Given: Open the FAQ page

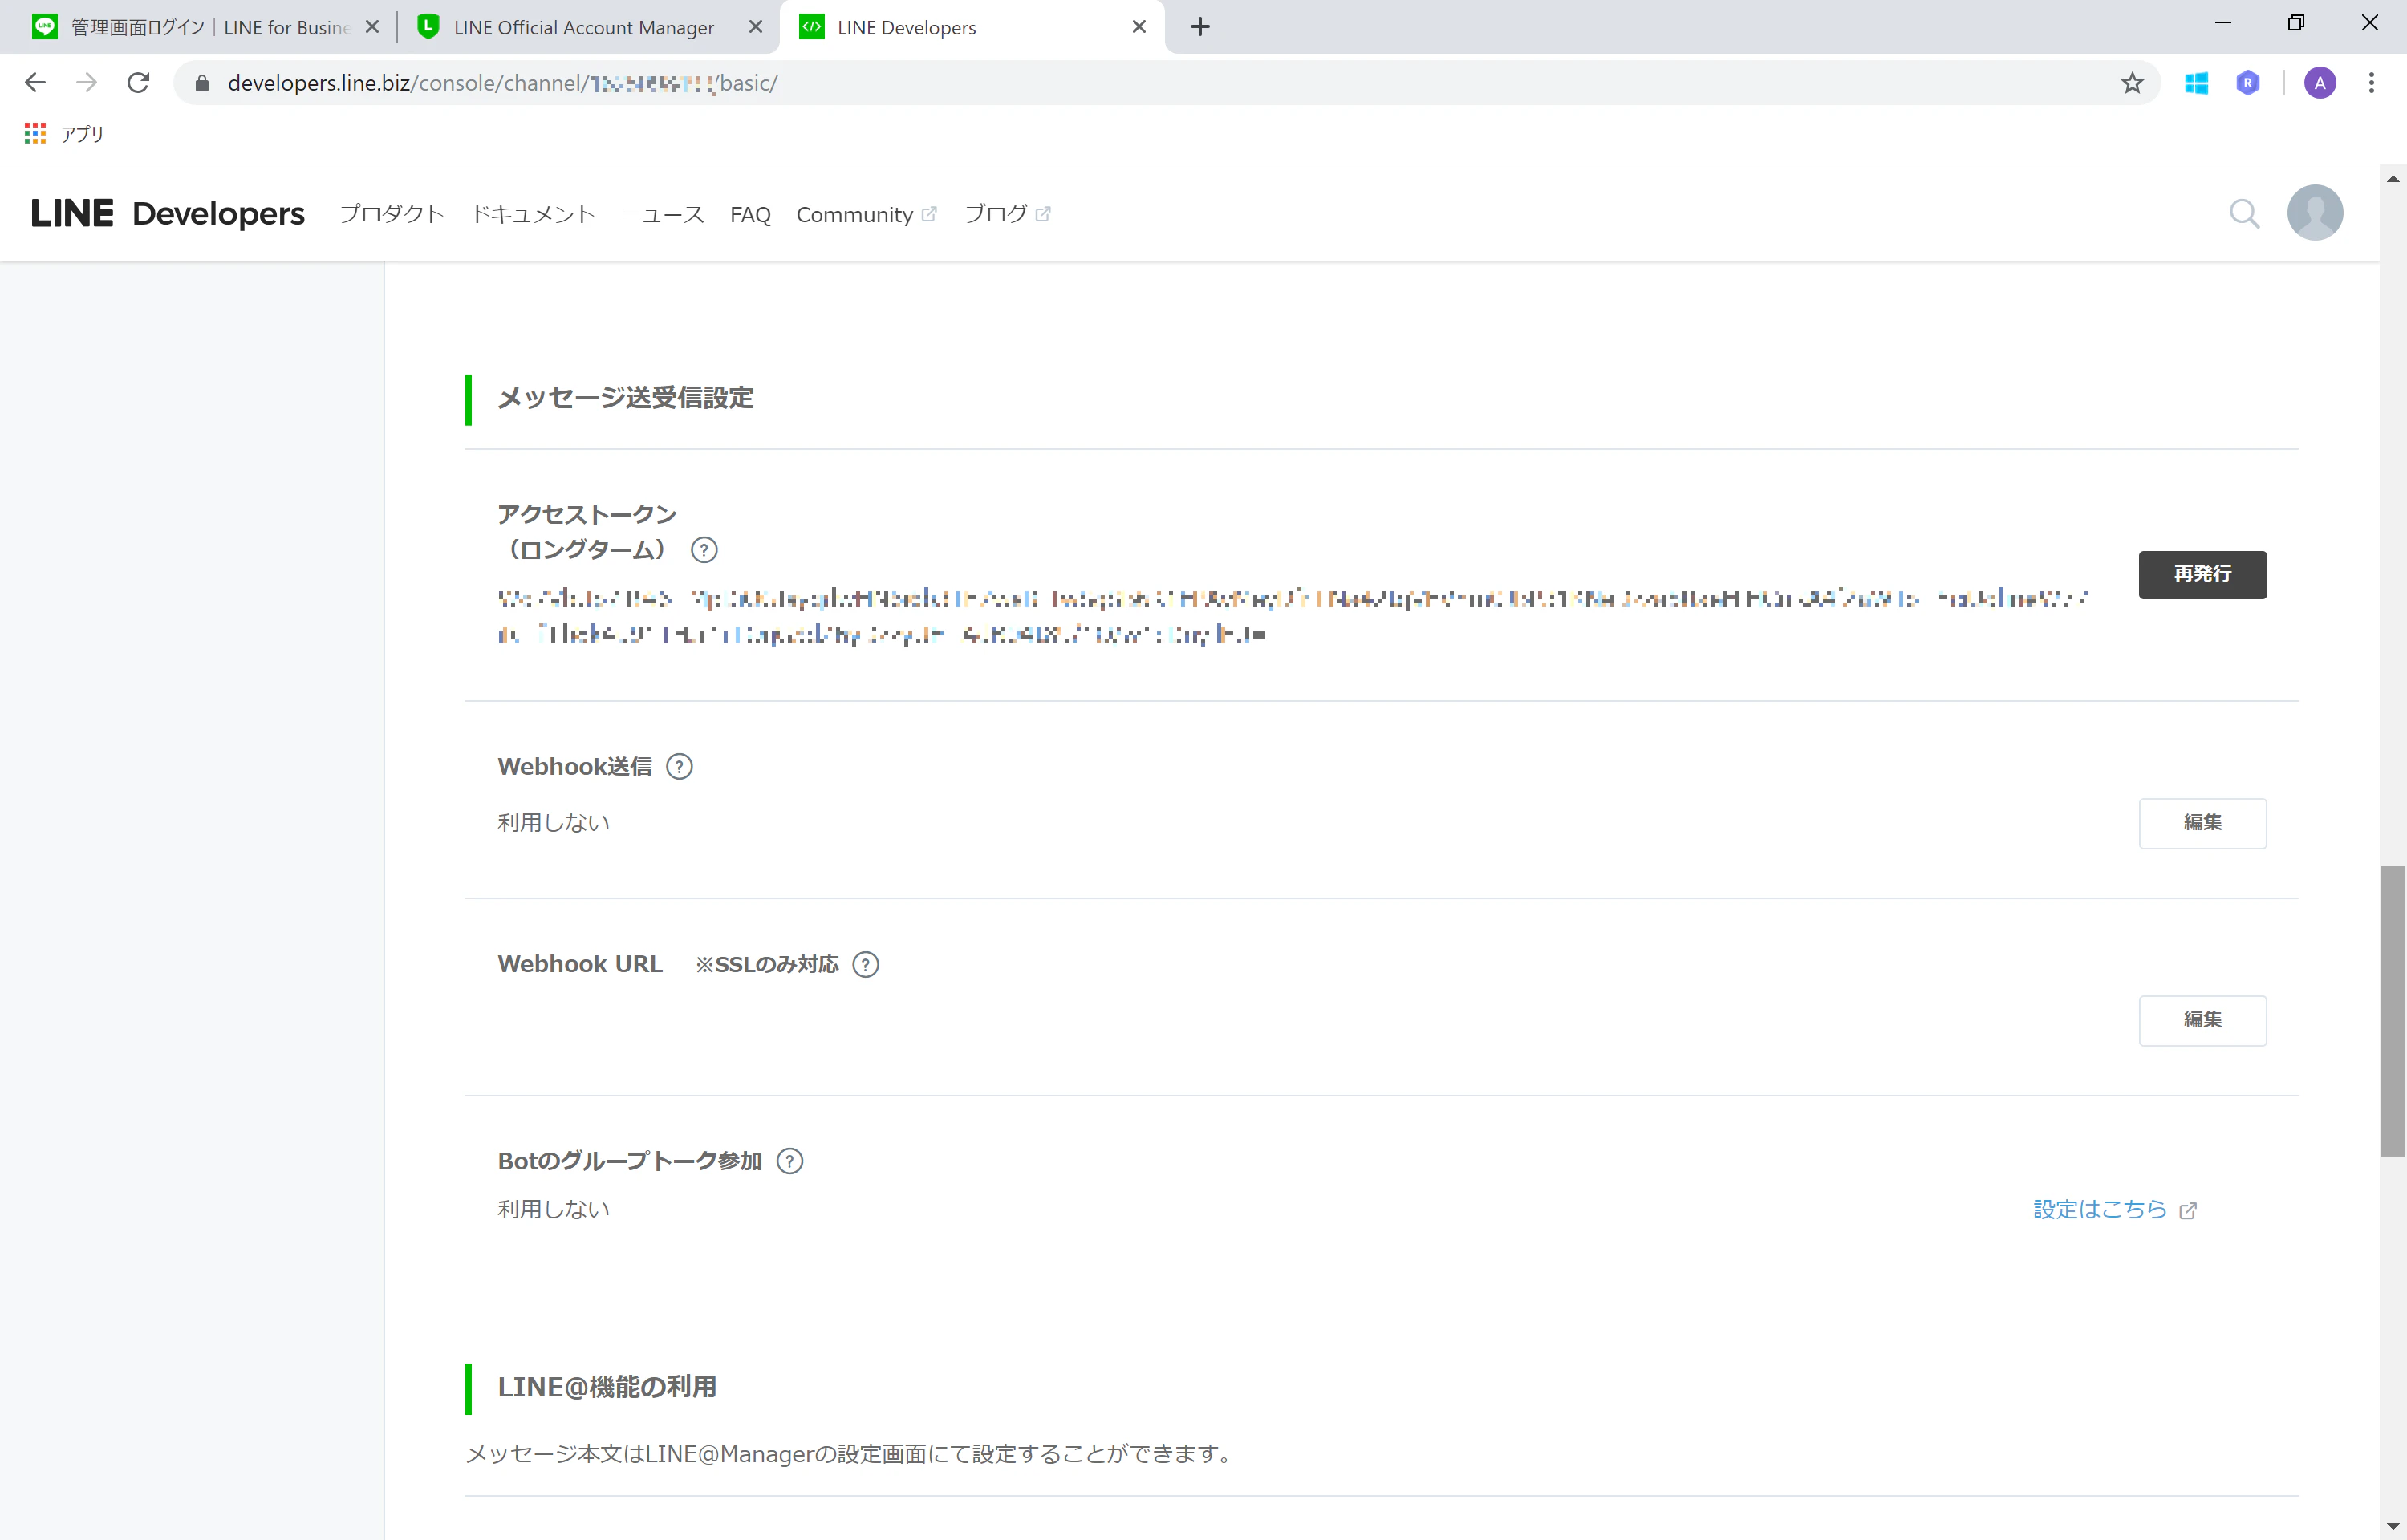Looking at the screenshot, I should (x=750, y=214).
